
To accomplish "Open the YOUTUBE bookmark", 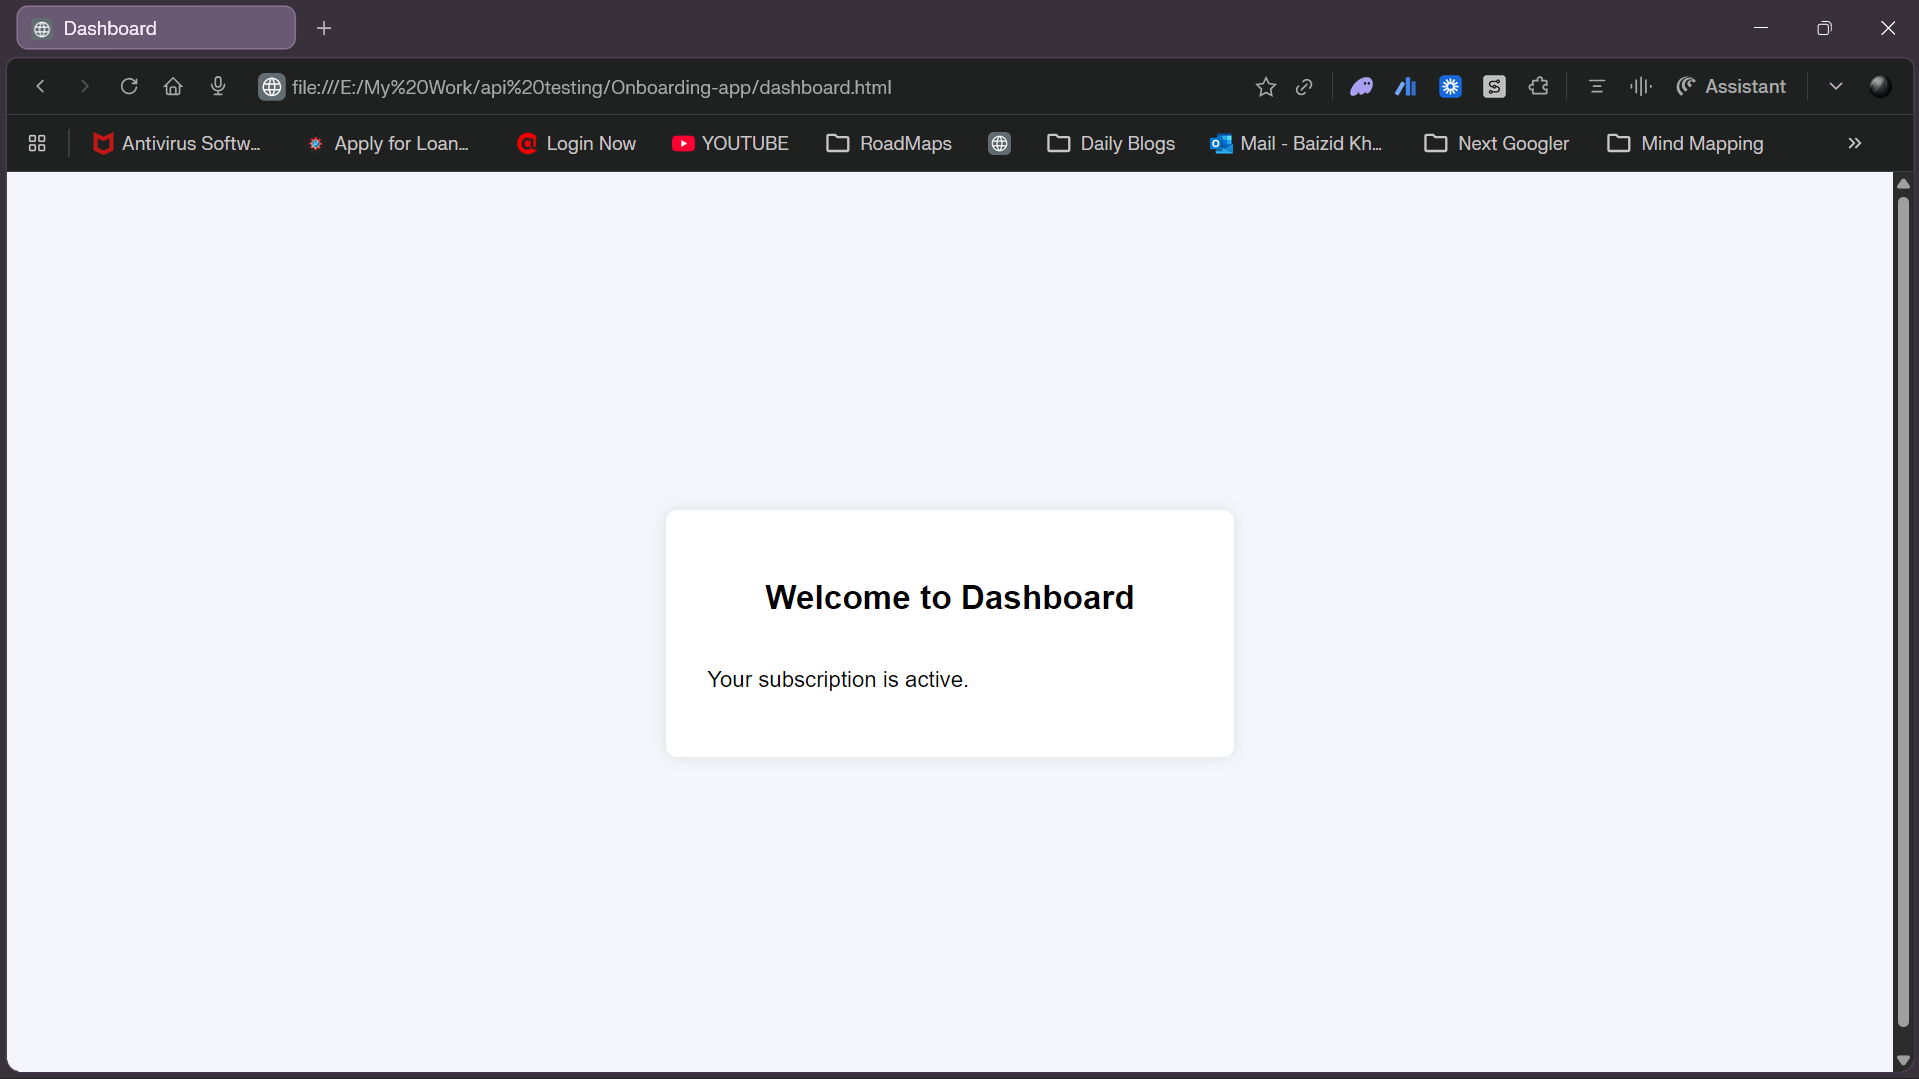I will 730,144.
